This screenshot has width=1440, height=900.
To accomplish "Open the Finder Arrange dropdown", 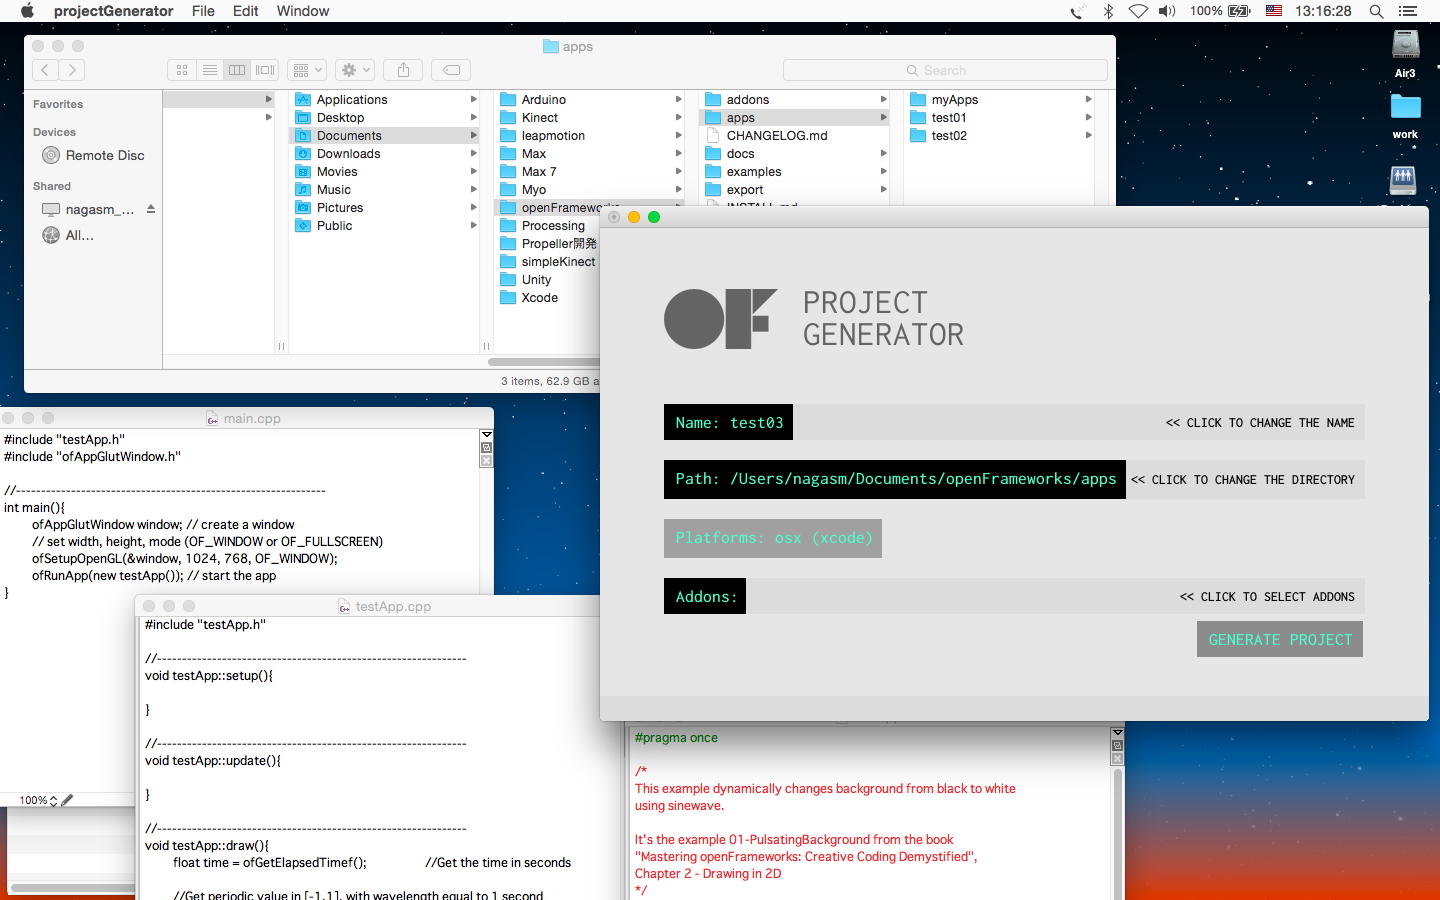I will coord(307,70).
